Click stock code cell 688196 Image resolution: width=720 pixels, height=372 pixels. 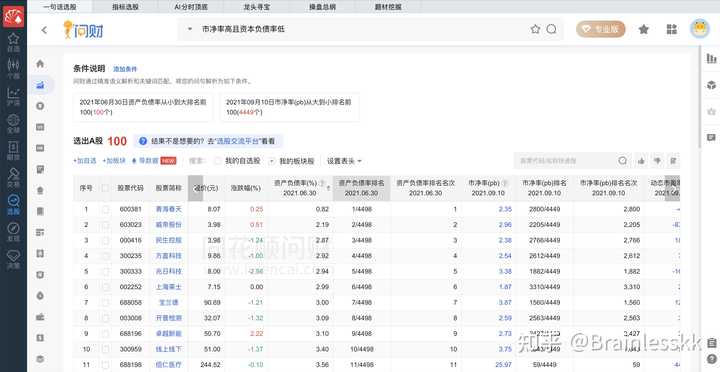[131, 334]
